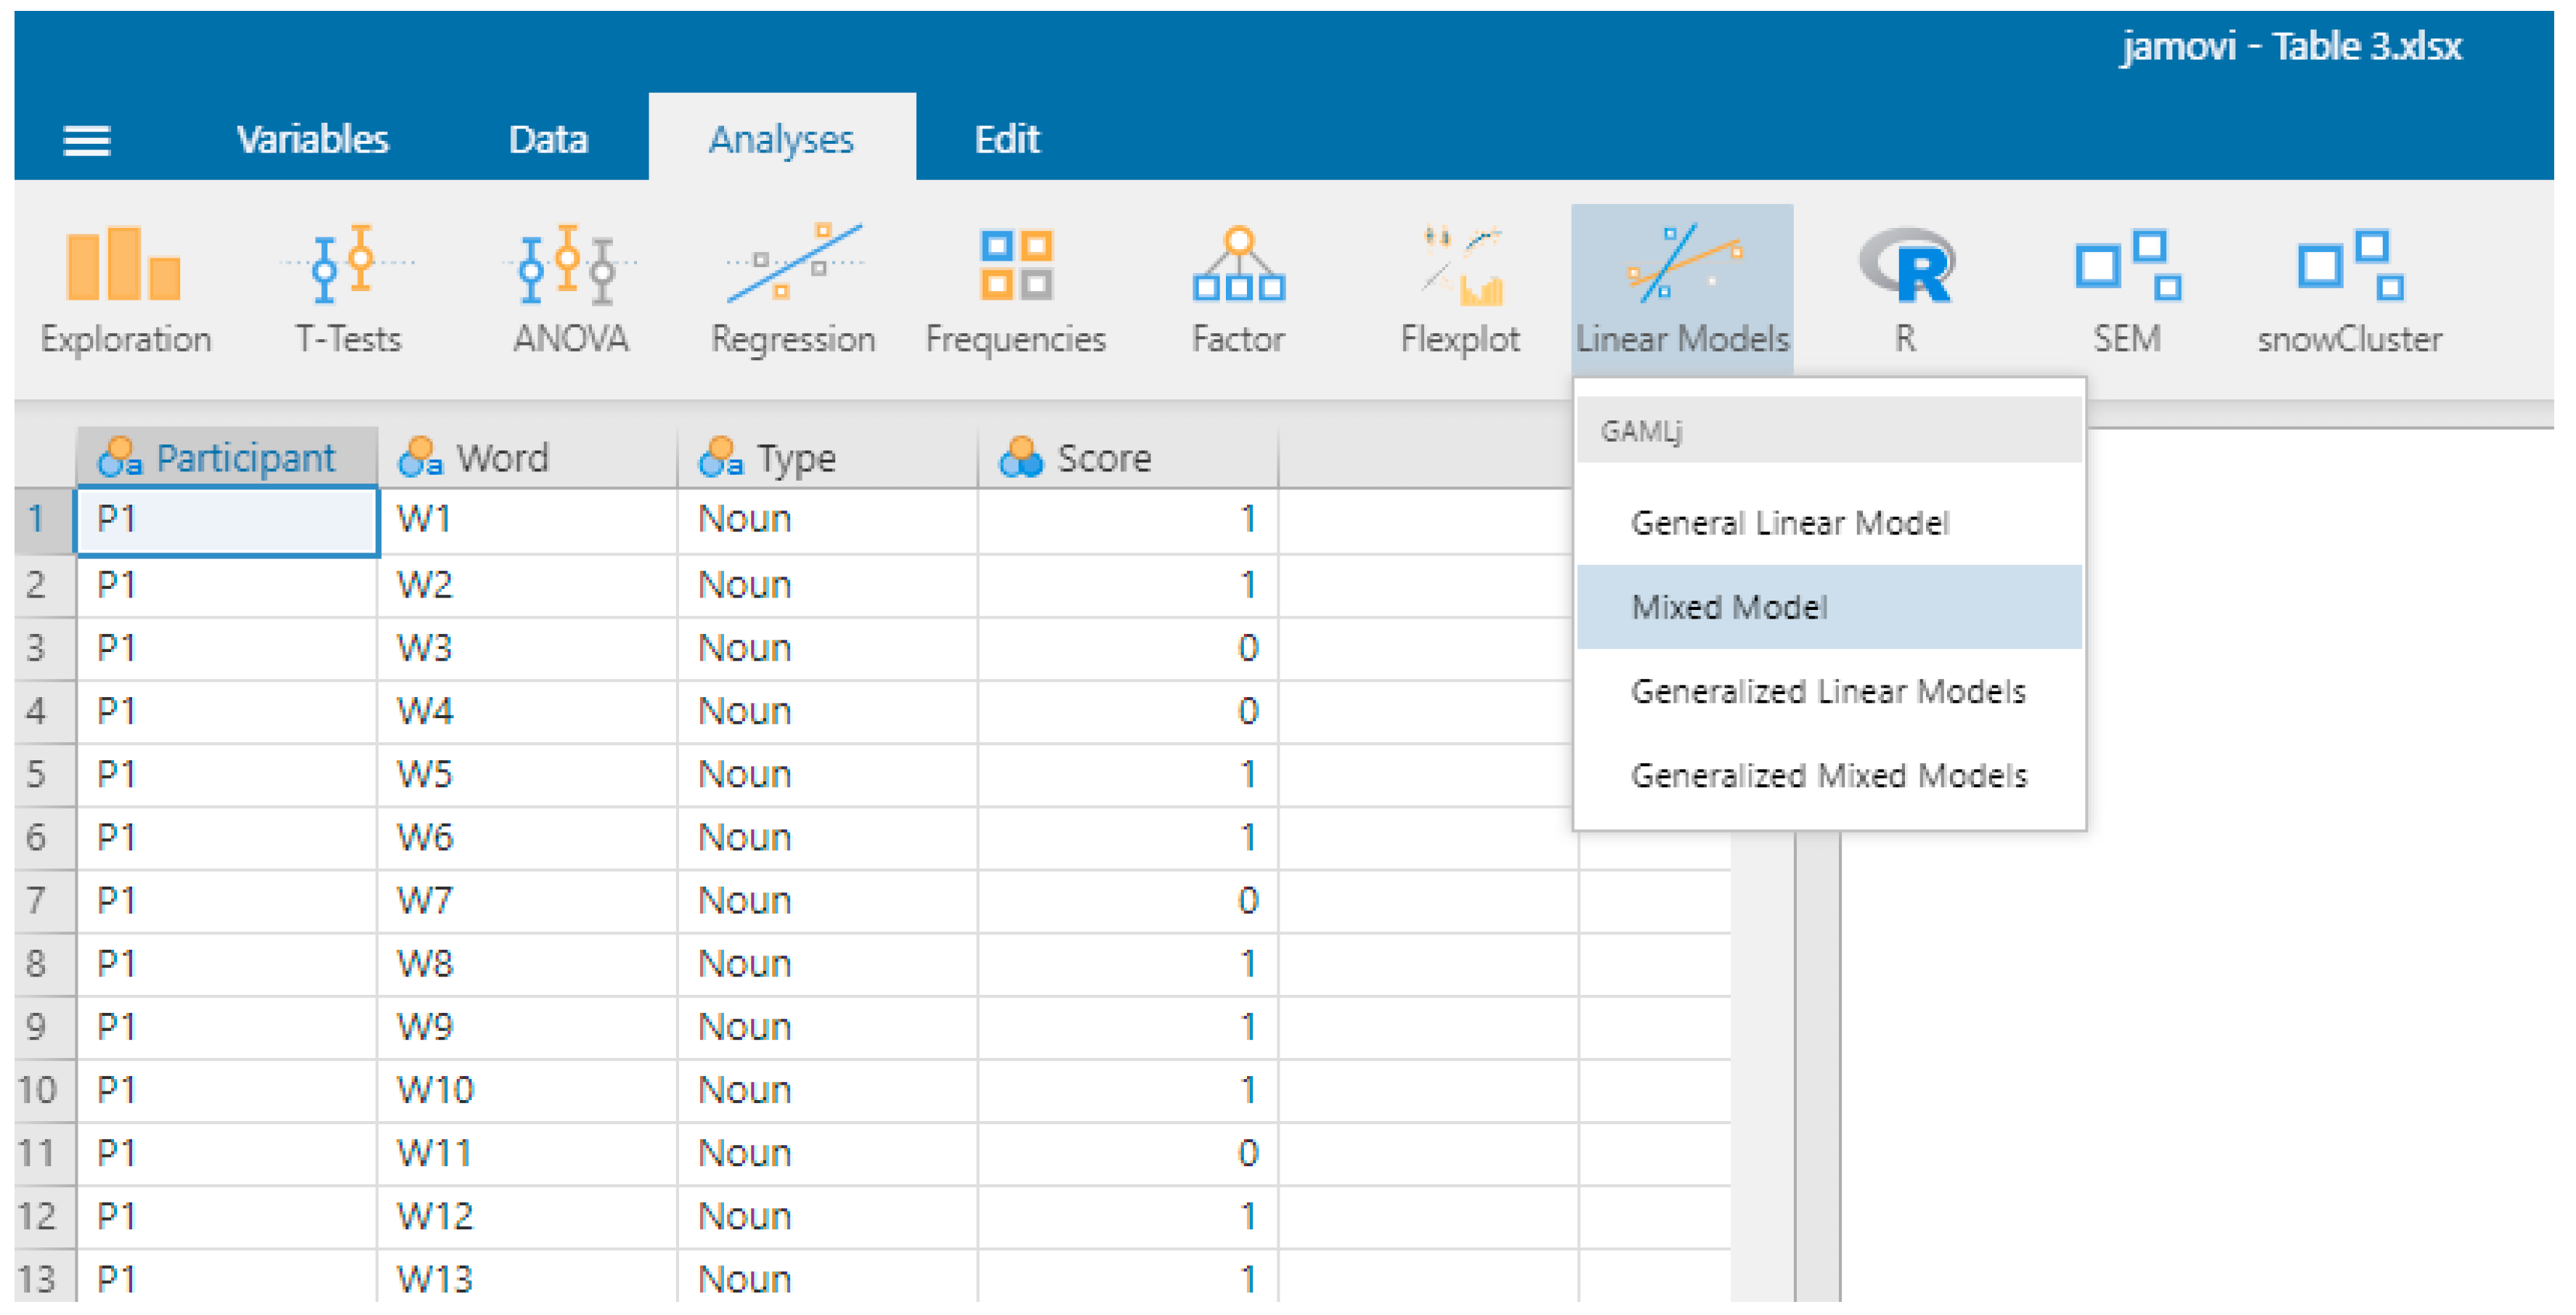Select the Word column header
Image resolution: width=2576 pixels, height=1315 pixels.
pos(528,458)
